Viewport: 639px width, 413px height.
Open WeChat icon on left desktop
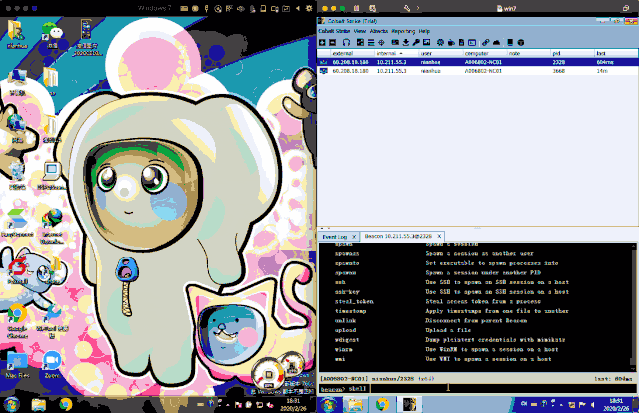tap(53, 35)
